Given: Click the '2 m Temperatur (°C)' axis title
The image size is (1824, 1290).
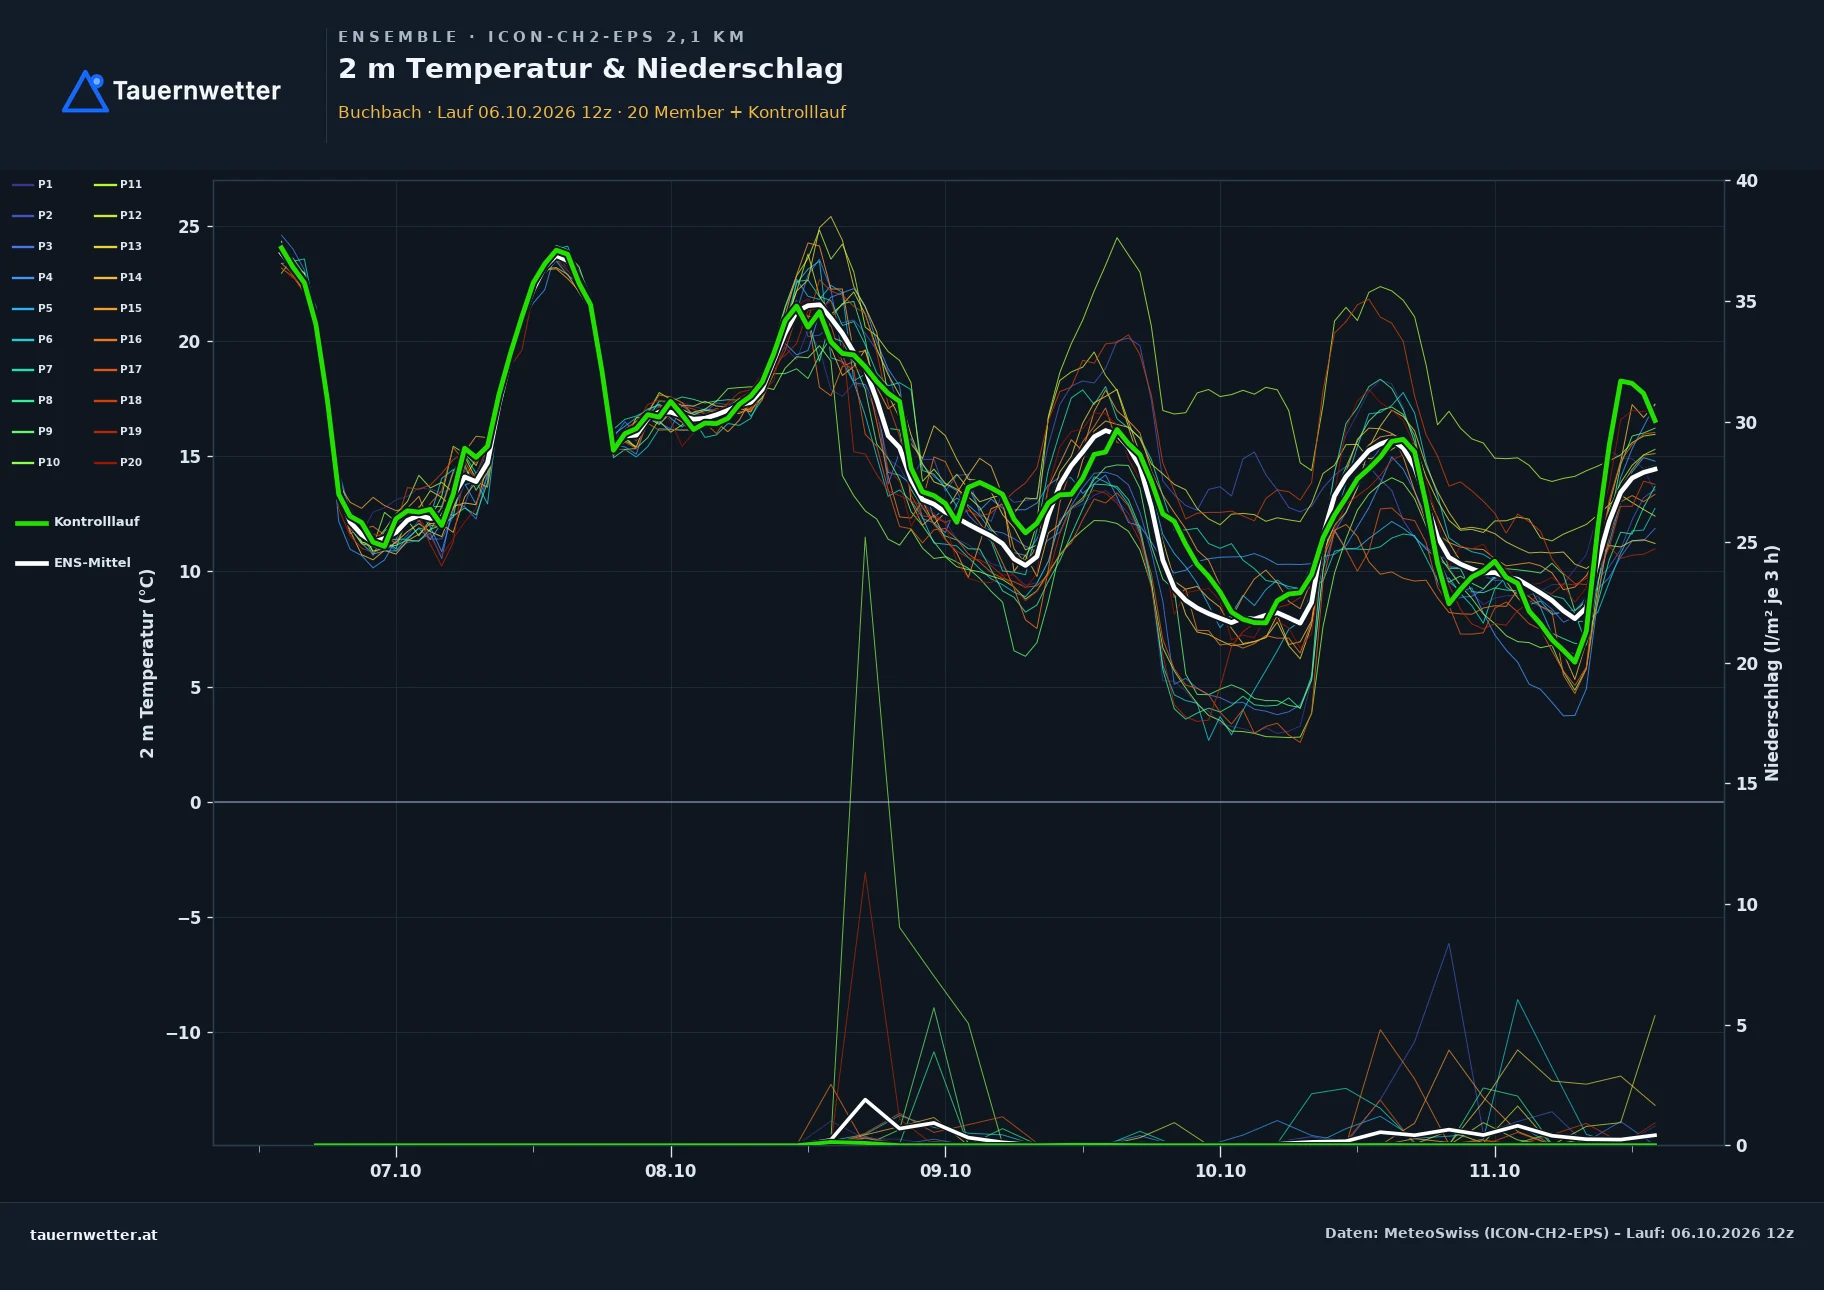Looking at the screenshot, I should click(147, 663).
